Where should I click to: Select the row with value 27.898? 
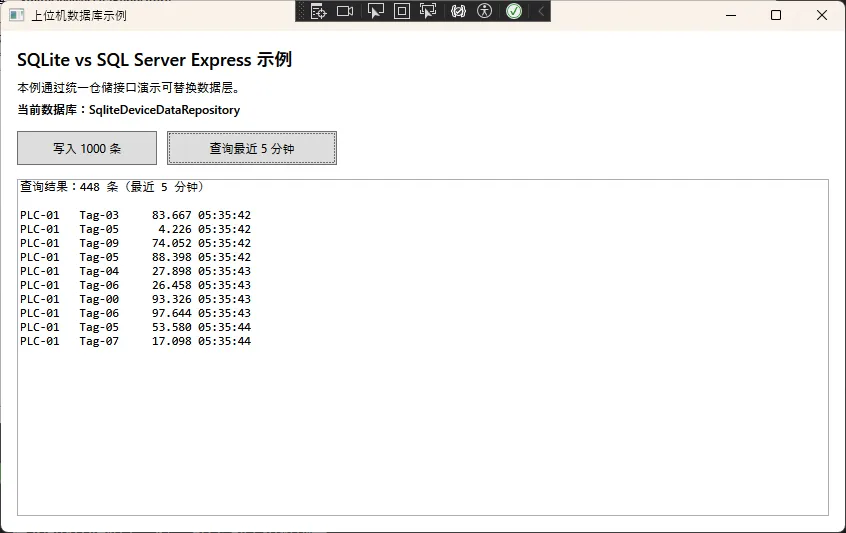click(135, 271)
